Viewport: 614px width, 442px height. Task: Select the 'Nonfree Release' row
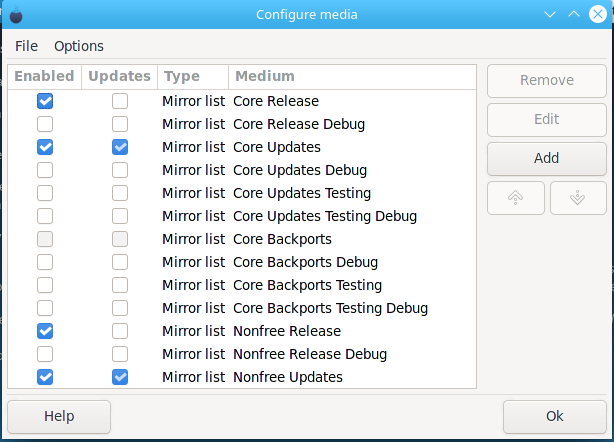[242, 331]
